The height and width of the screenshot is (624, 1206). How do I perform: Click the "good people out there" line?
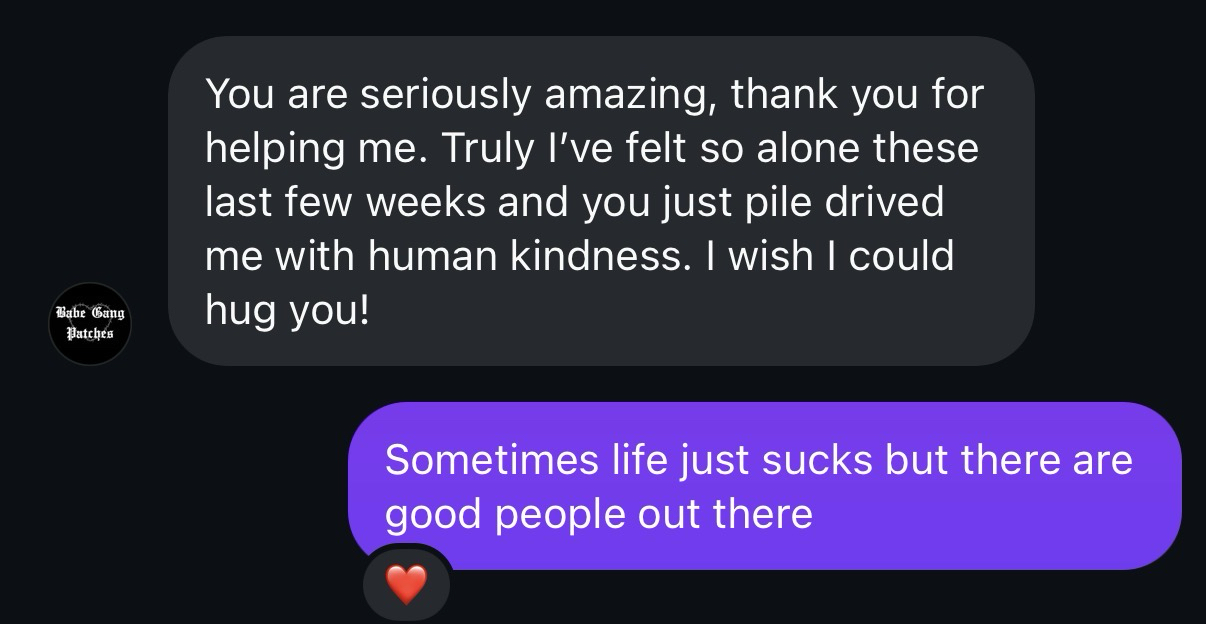click(x=598, y=514)
